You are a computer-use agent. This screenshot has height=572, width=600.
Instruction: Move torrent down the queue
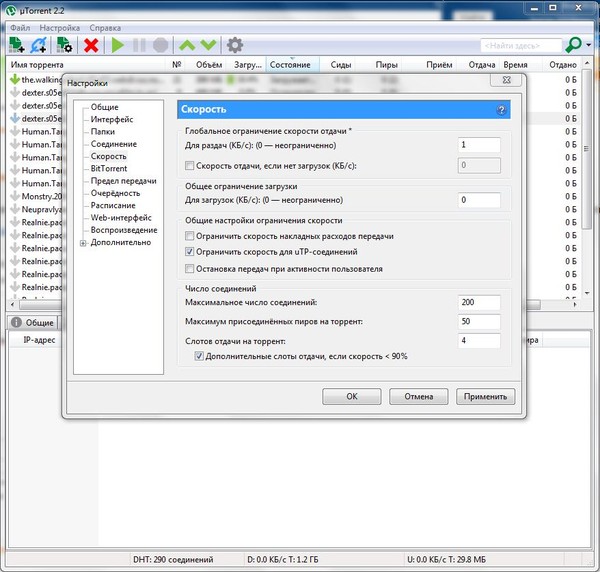coord(209,45)
